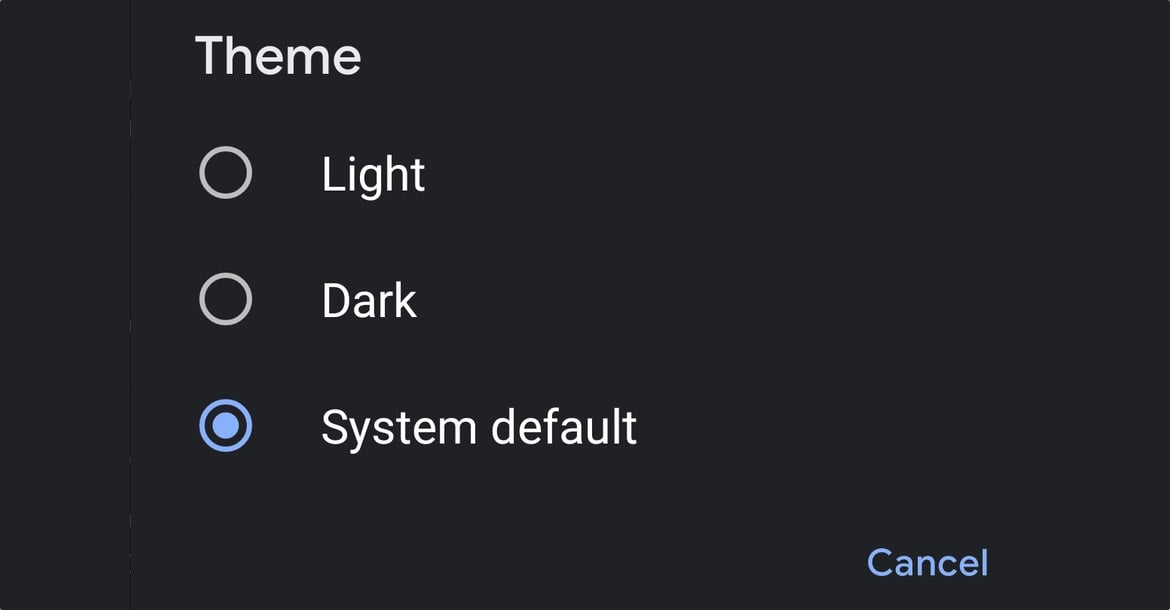This screenshot has width=1170, height=610.
Task: Select the Light theme radio button
Action: click(x=225, y=173)
